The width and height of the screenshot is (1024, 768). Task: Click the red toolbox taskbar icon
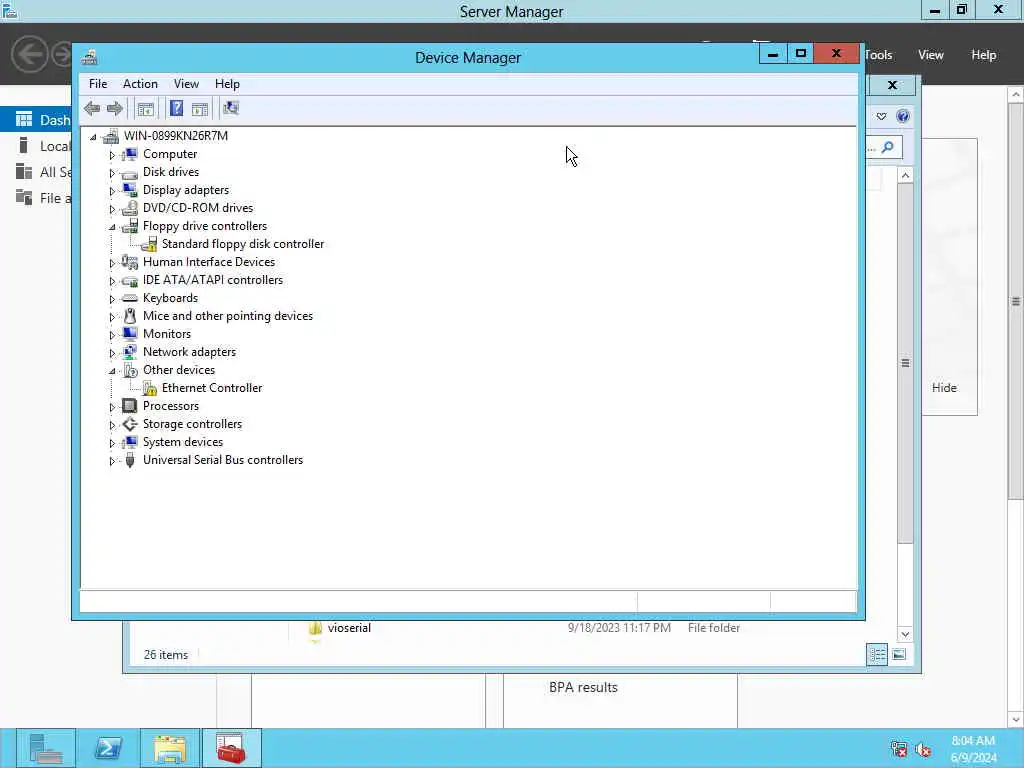tap(231, 748)
